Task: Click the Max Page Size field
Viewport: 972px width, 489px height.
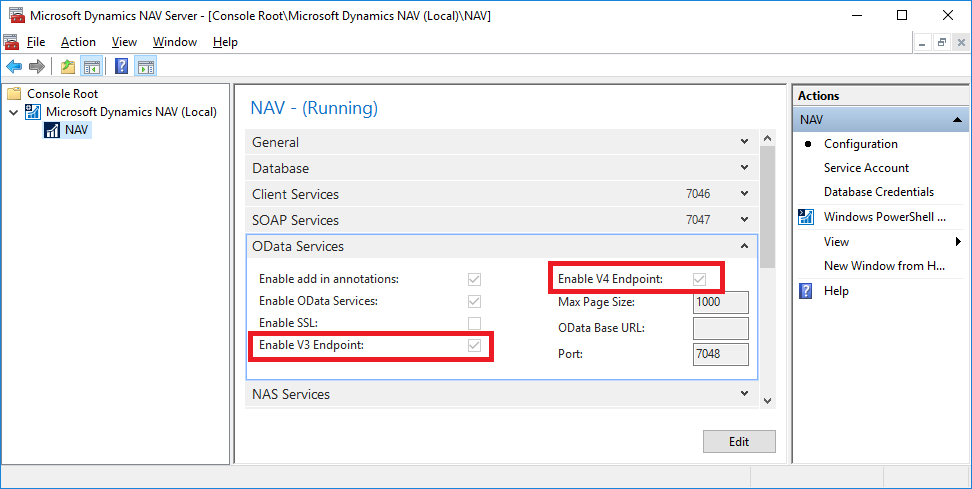Action: (x=720, y=302)
